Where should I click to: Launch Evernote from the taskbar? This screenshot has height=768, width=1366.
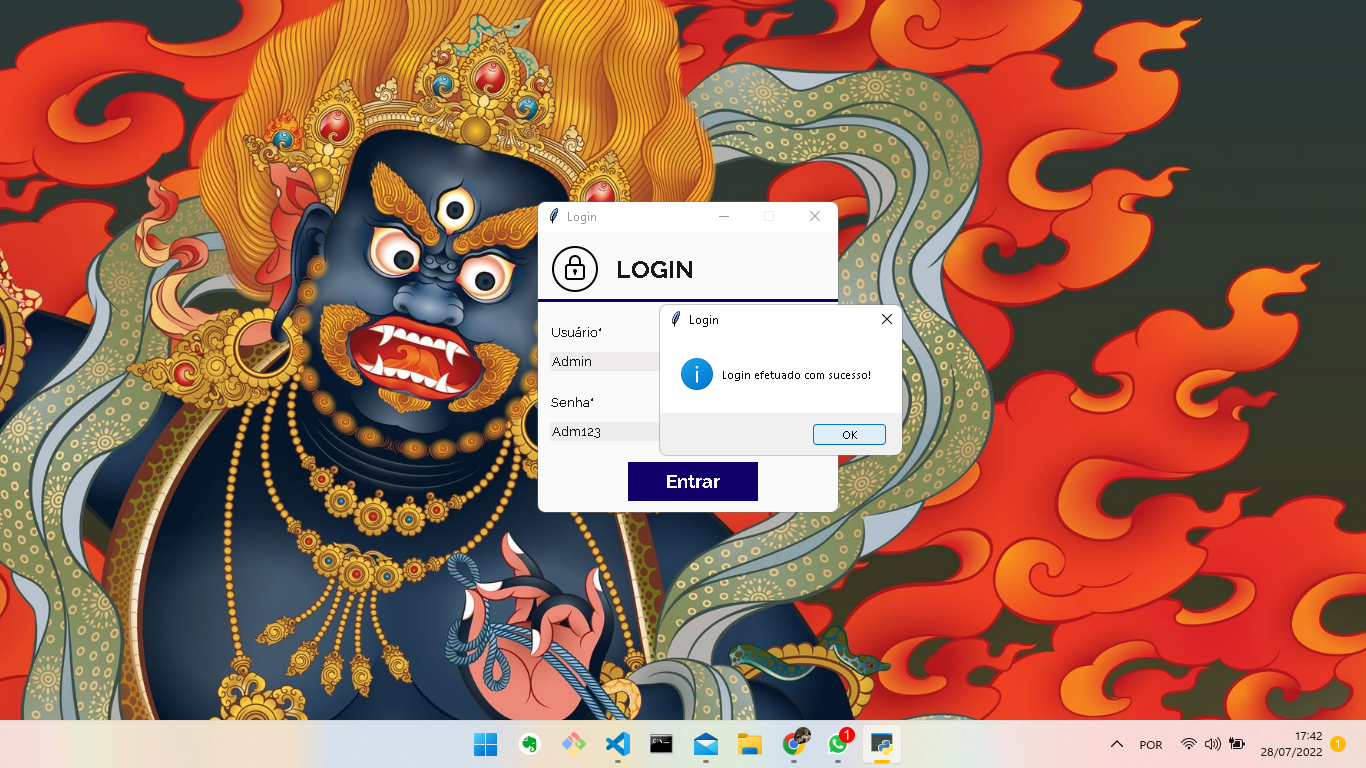click(x=529, y=745)
